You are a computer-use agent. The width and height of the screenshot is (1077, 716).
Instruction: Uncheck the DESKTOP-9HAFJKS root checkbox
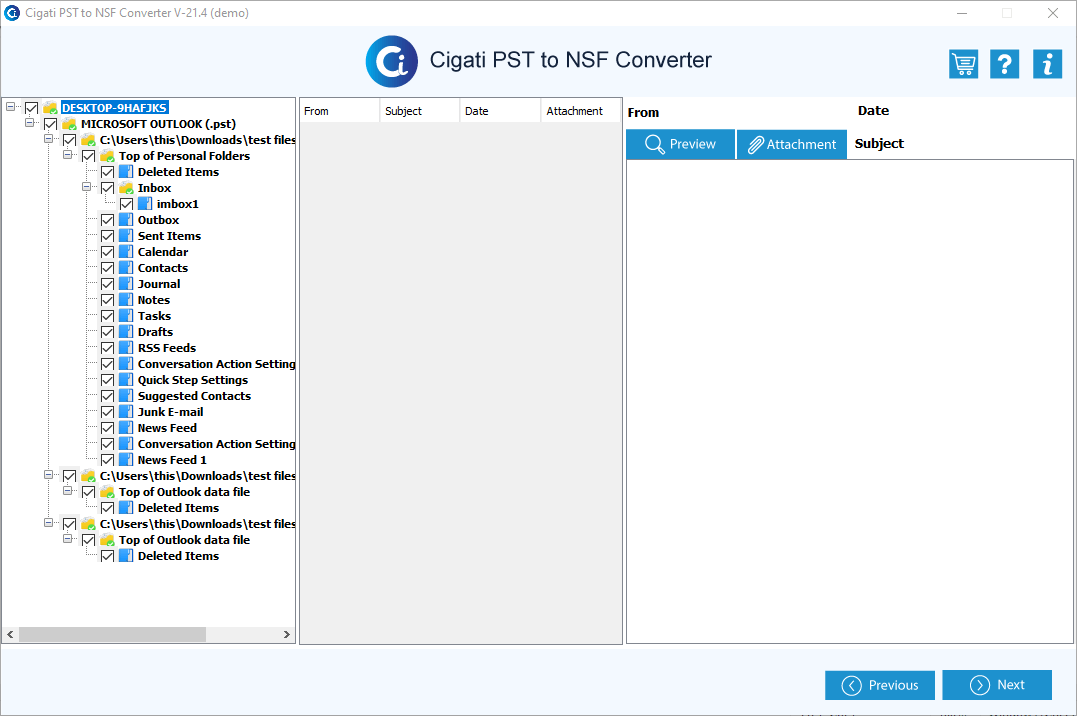click(x=32, y=109)
